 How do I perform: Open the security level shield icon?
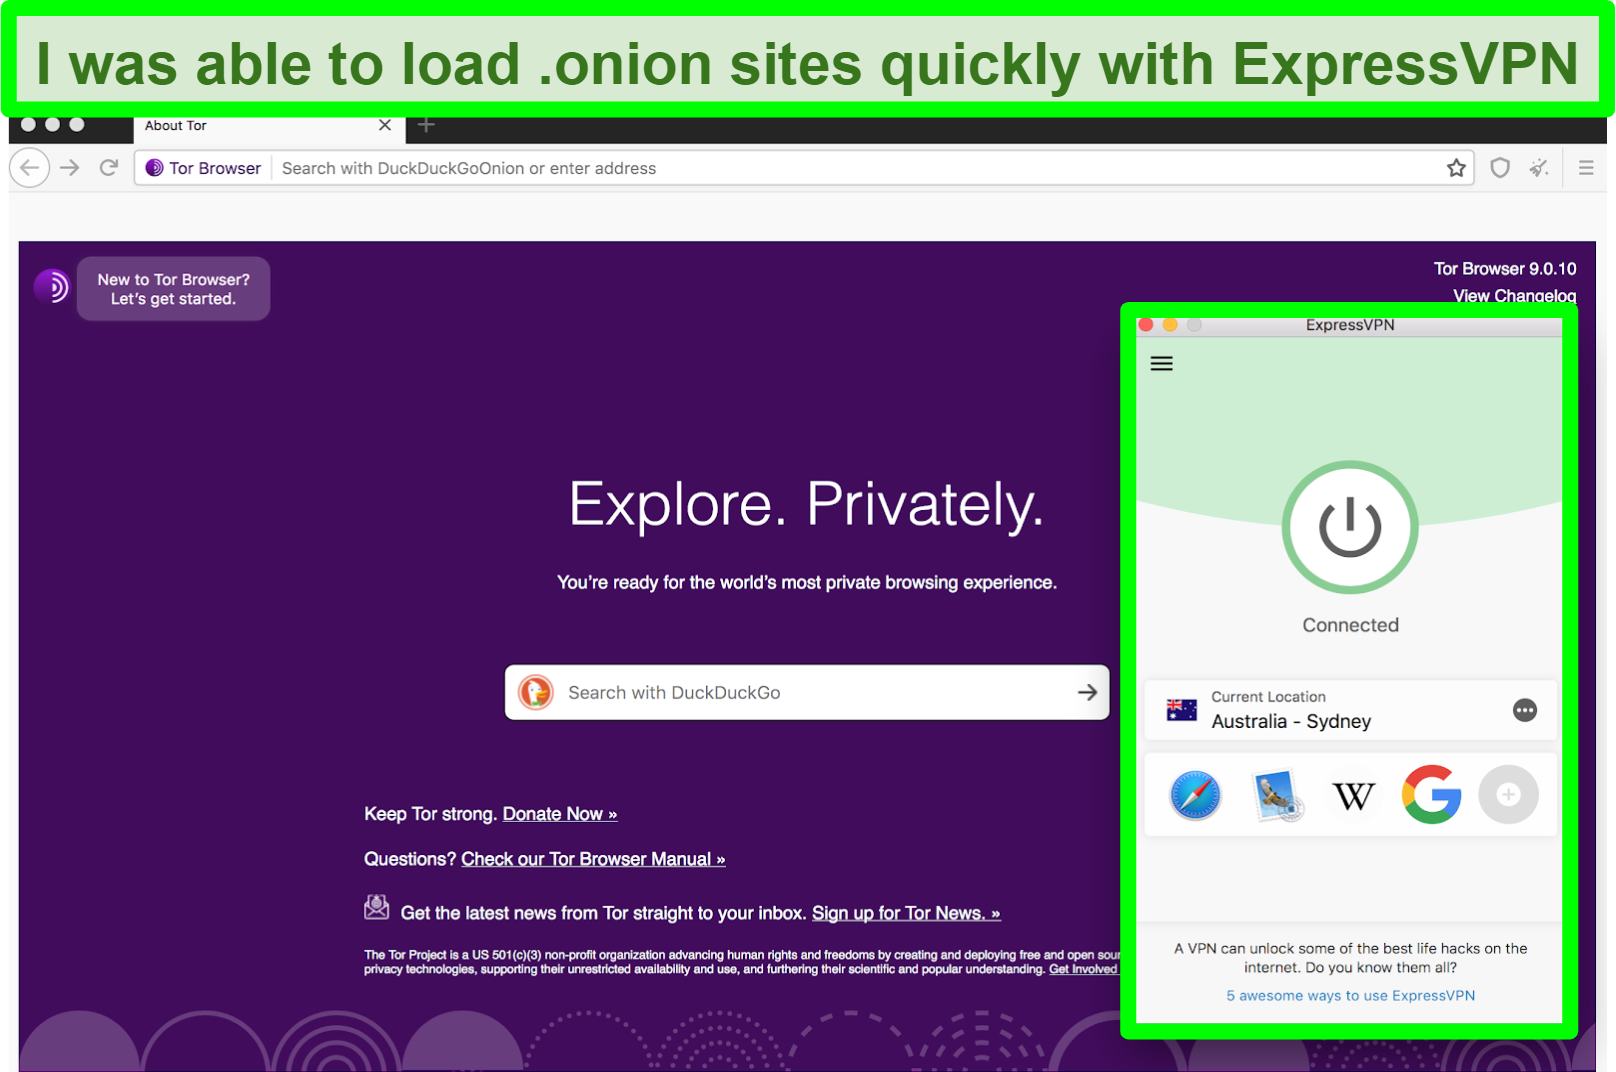coord(1500,168)
